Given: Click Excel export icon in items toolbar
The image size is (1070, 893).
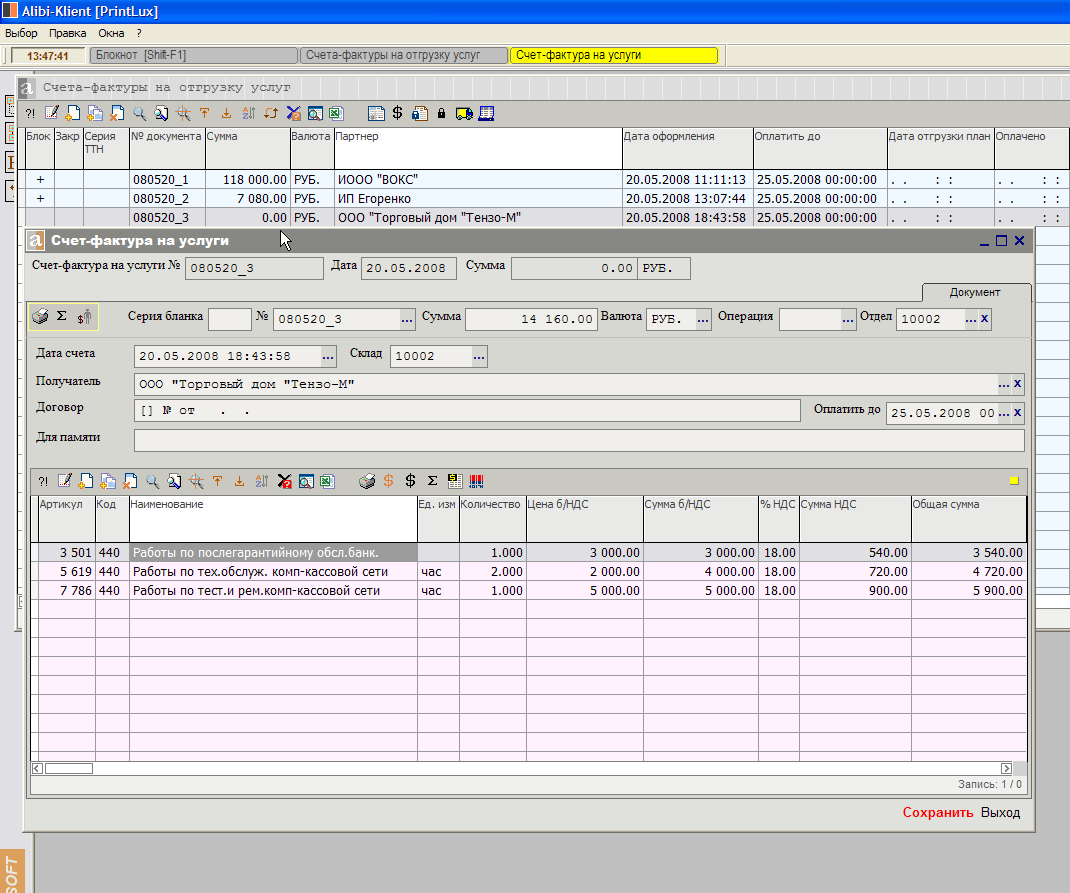Looking at the screenshot, I should tap(328, 481).
